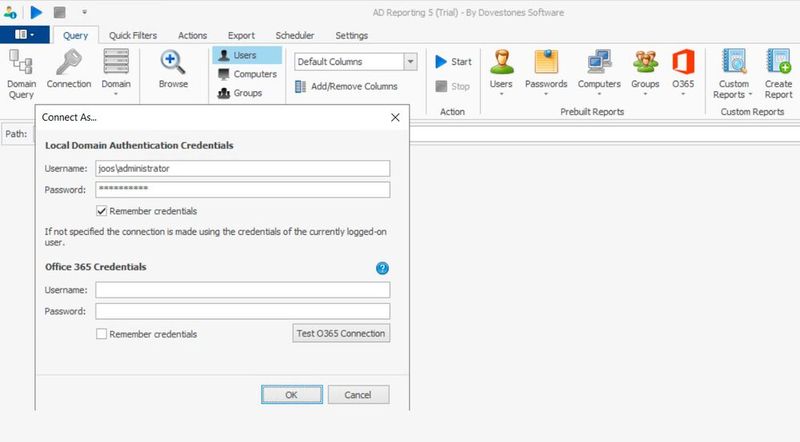Click the local domain Password field

243,189
